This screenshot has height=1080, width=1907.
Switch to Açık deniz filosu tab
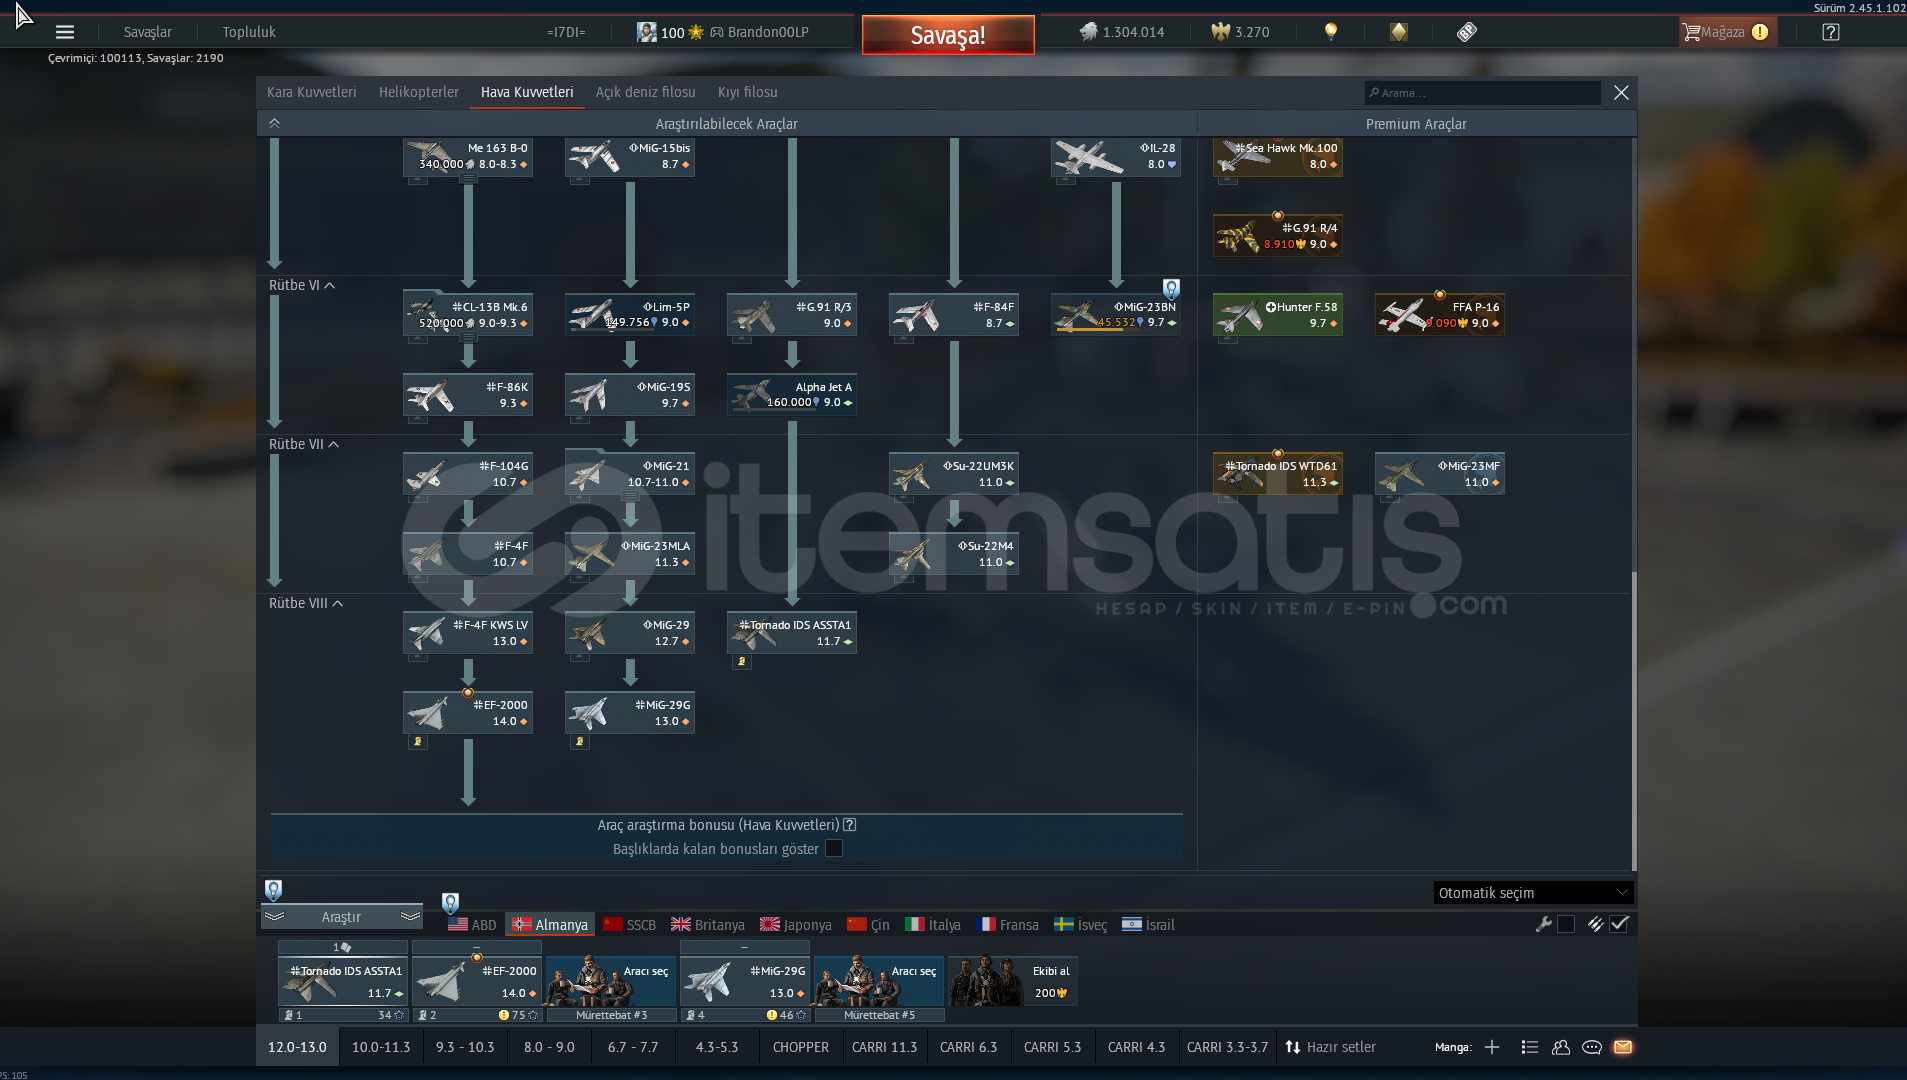pyautogui.click(x=645, y=92)
